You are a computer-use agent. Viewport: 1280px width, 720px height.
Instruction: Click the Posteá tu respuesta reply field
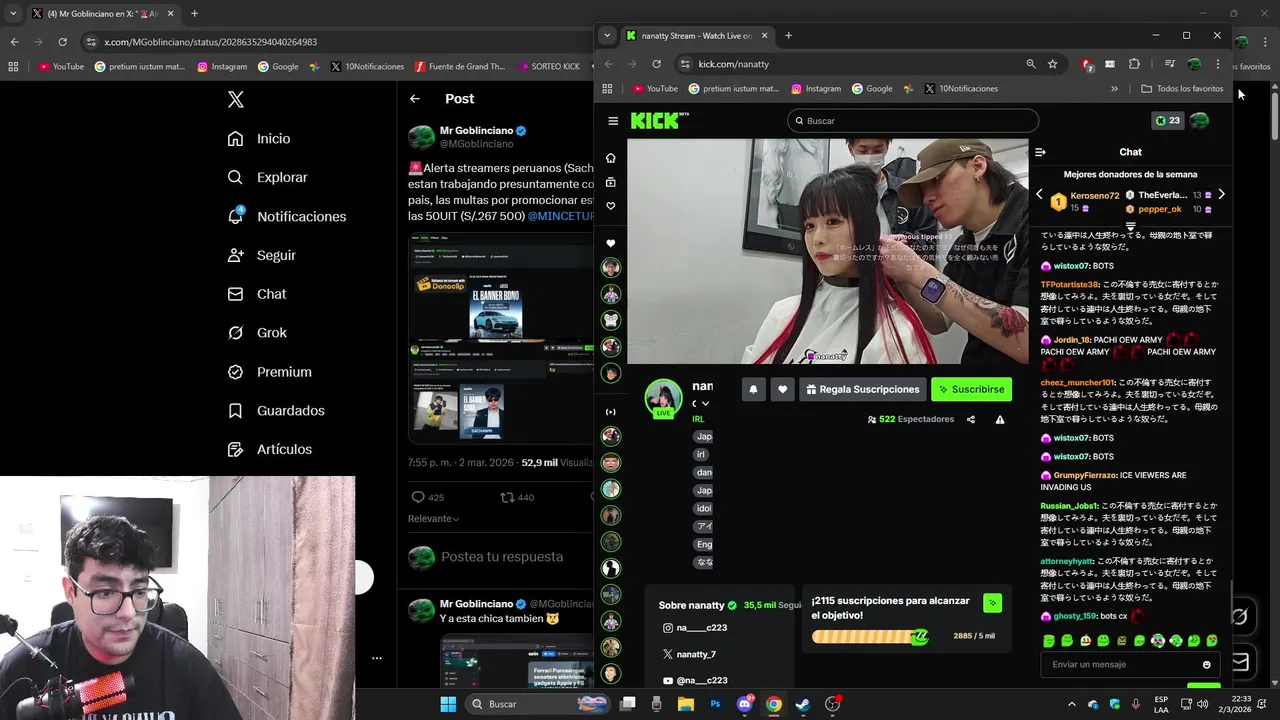[x=502, y=557]
